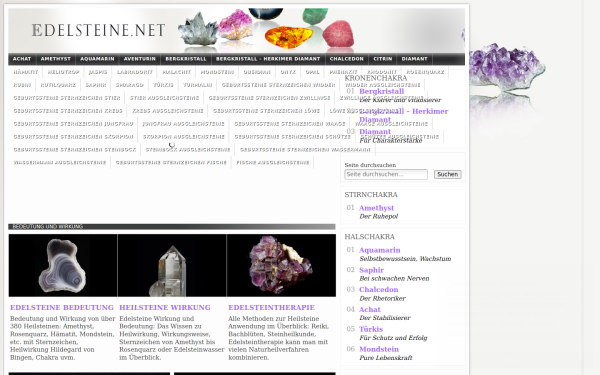The height and width of the screenshot is (375, 600).
Task: Open Bergkristall in the dark top menu bar
Action: pos(186,59)
